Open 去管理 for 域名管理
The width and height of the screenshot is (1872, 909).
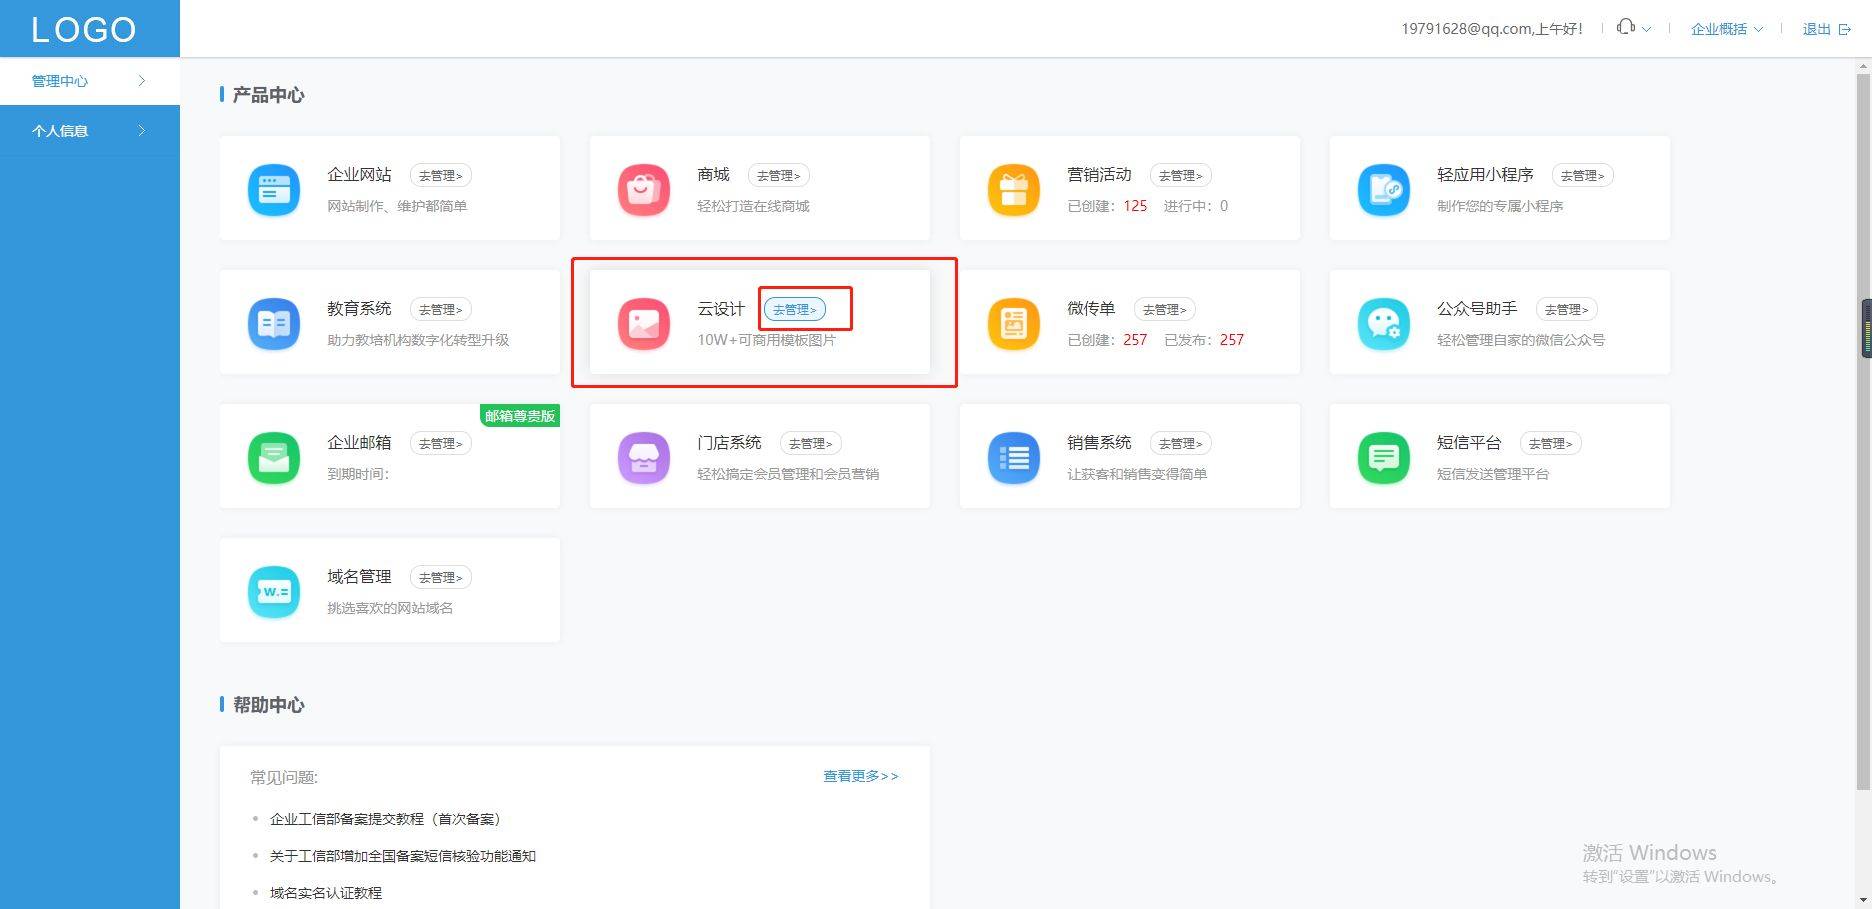(441, 577)
